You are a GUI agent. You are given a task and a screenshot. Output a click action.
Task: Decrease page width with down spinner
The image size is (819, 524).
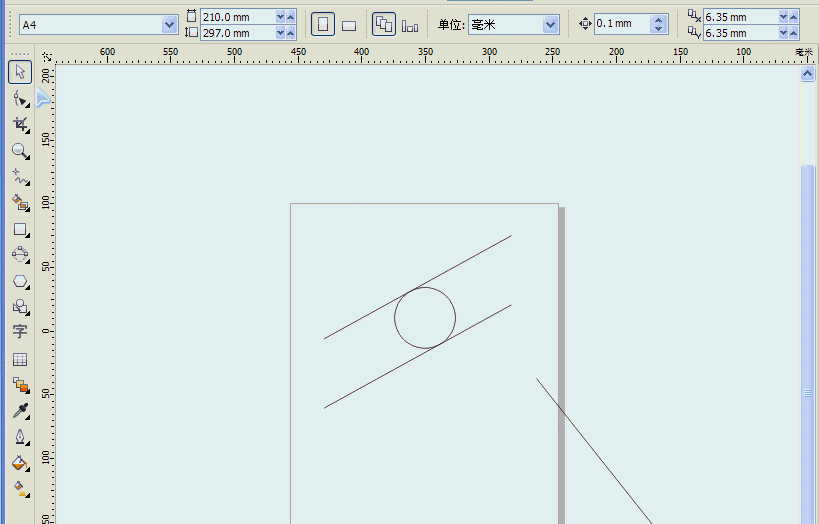click(280, 17)
